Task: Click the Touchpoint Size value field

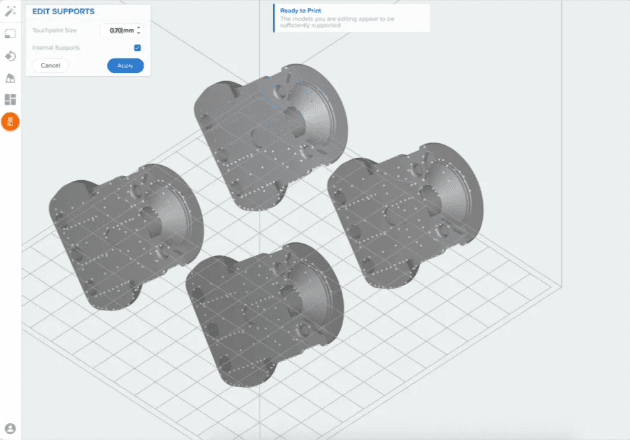Action: point(119,31)
